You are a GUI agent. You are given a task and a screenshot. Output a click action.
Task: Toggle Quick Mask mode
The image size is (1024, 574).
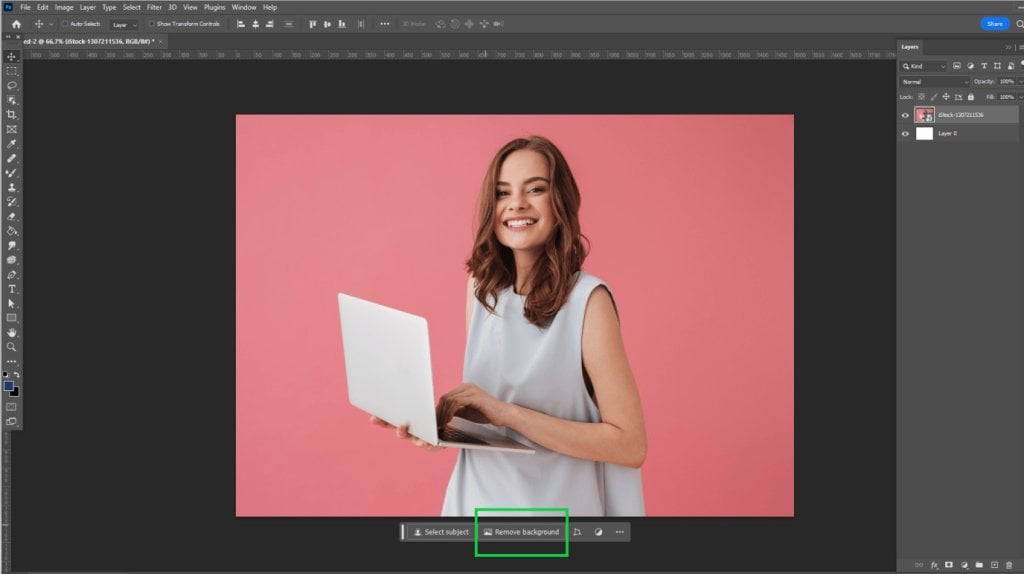point(12,407)
